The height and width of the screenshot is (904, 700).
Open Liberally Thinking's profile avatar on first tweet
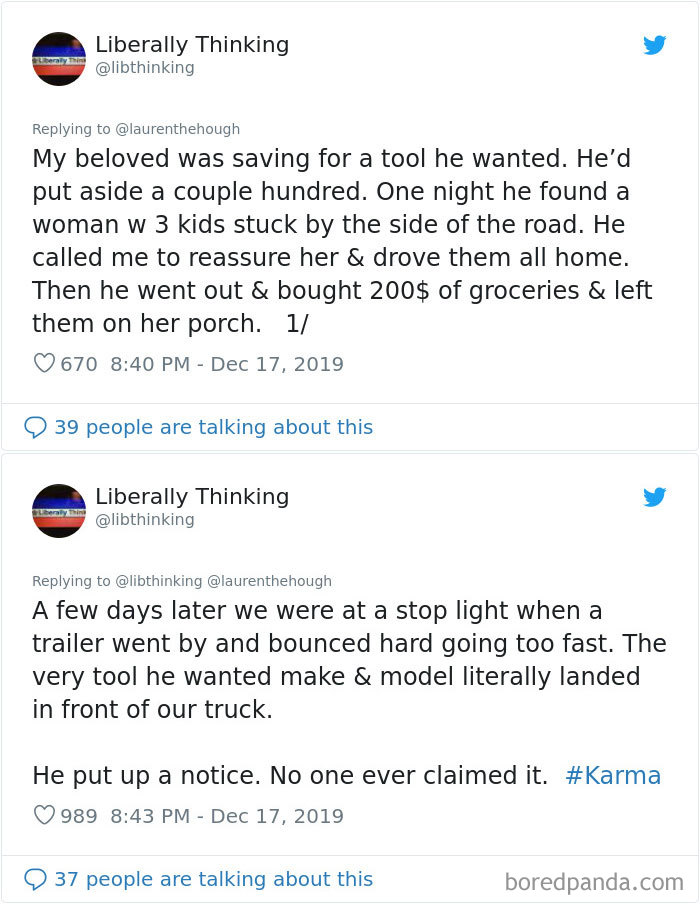(58, 59)
